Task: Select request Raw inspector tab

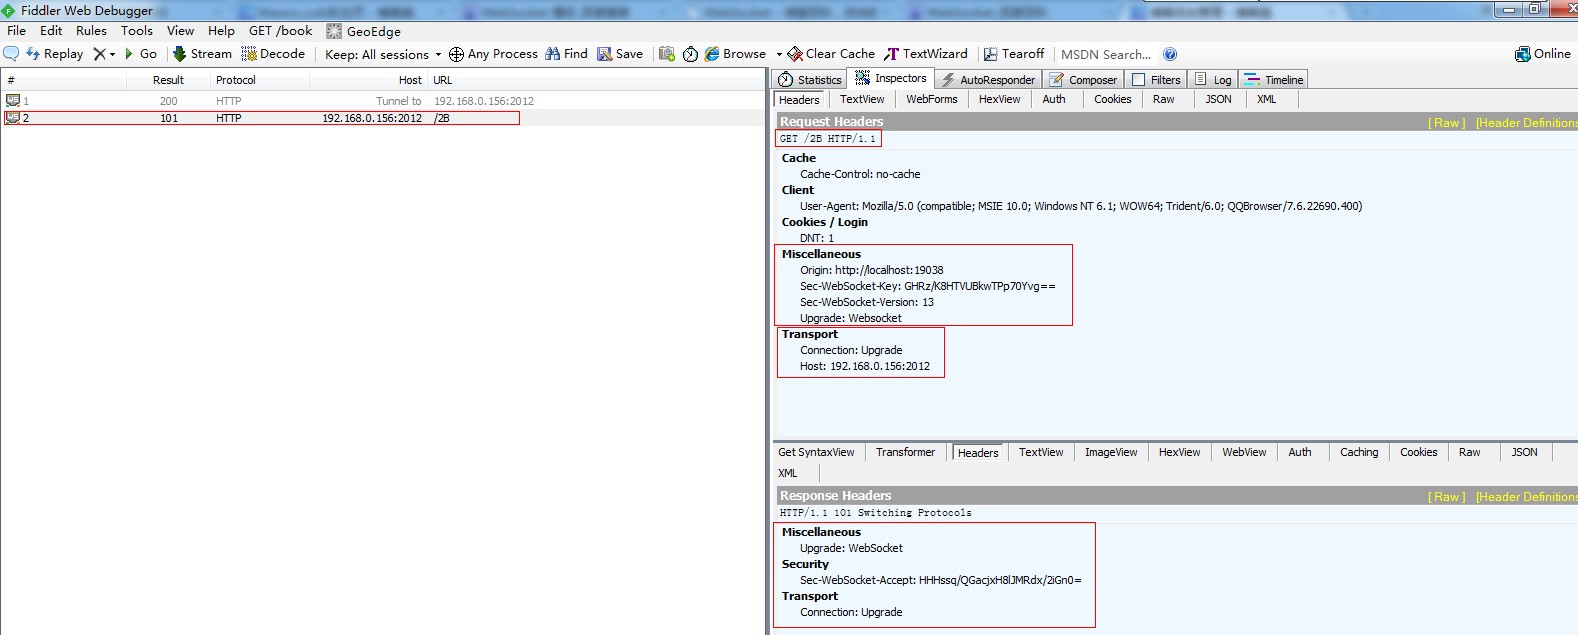Action: [x=1164, y=99]
